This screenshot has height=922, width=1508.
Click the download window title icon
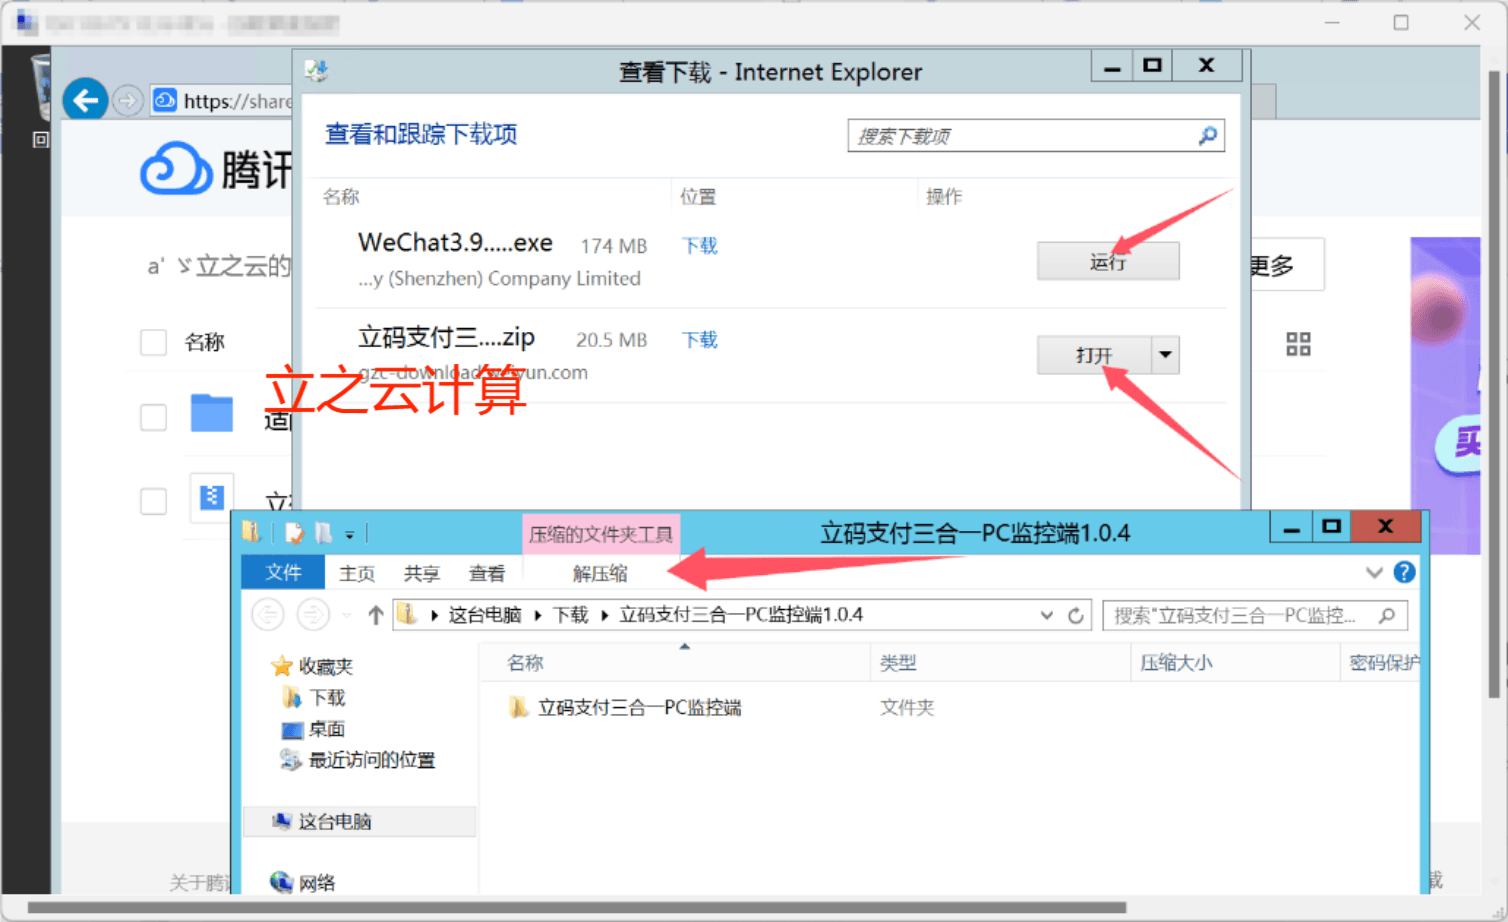tap(317, 71)
